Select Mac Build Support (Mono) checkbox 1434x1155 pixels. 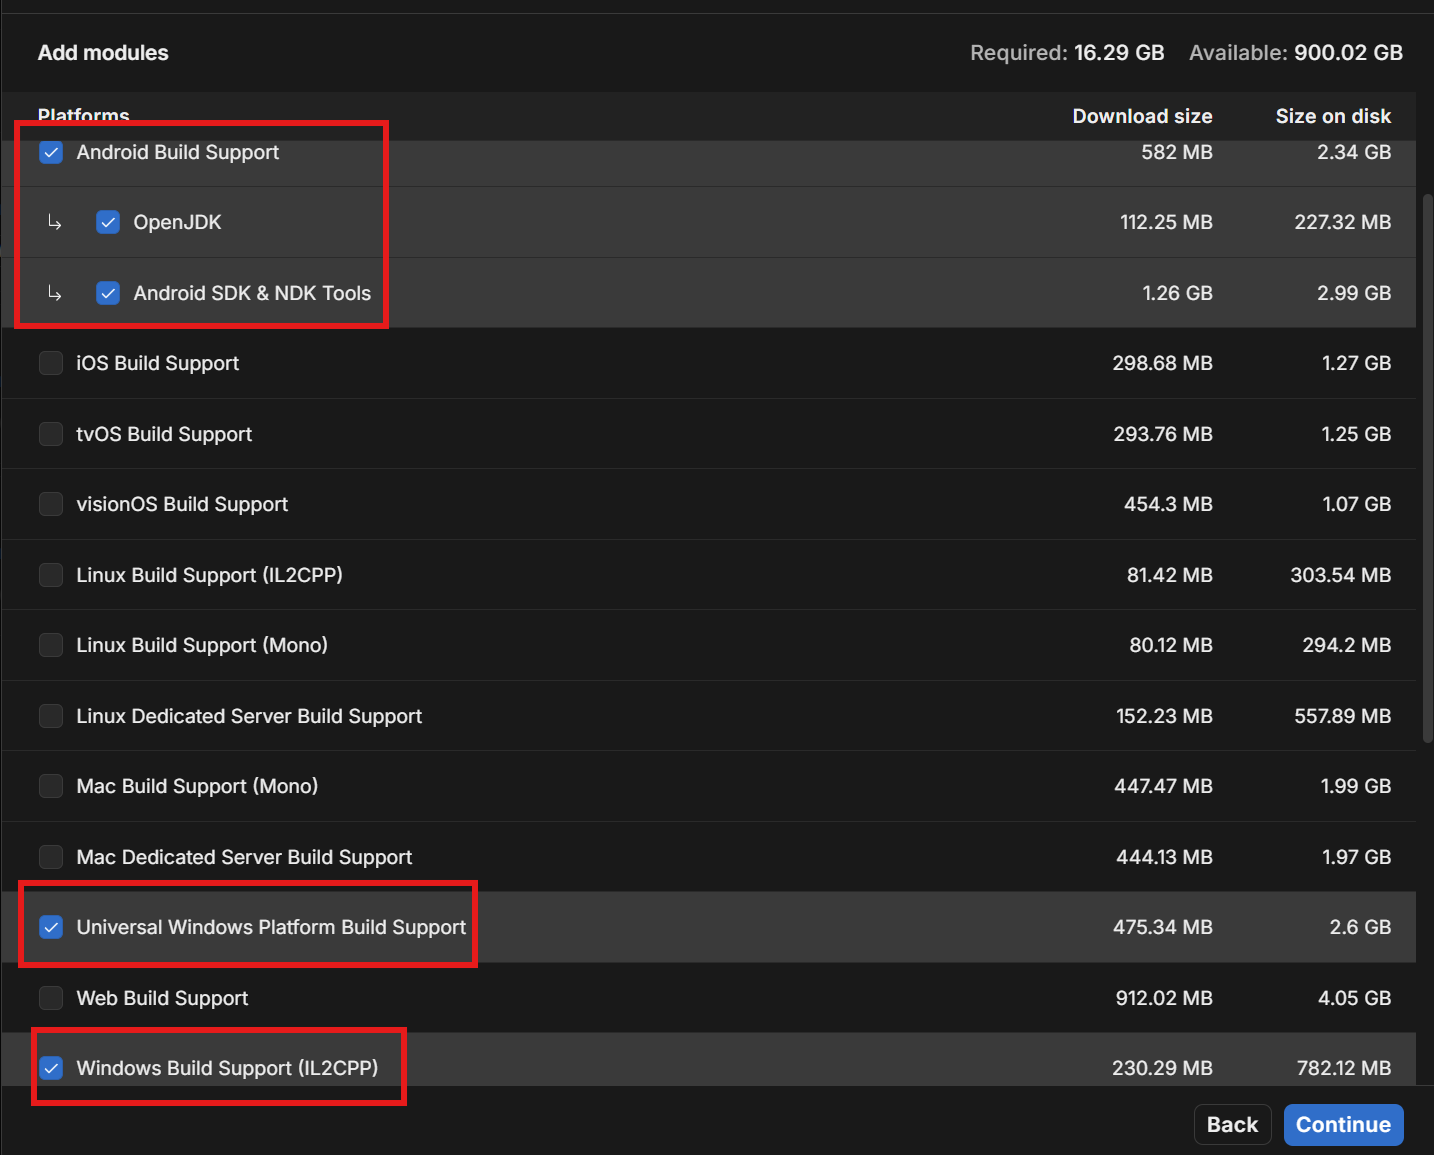pos(51,786)
